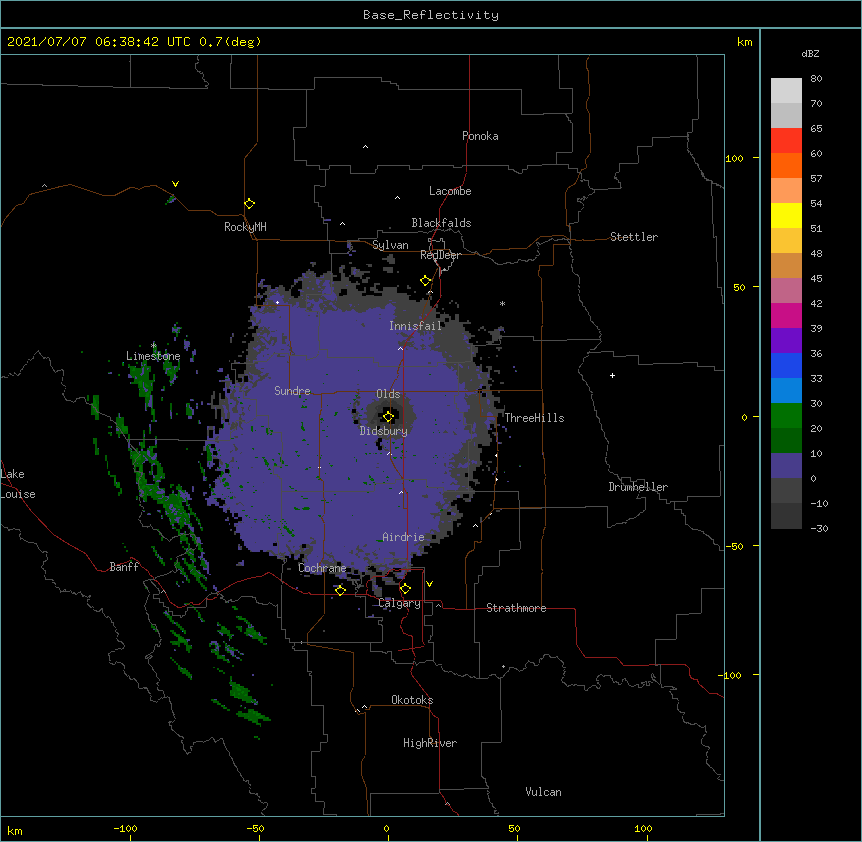Click the RockyMH label
This screenshot has width=862, height=842.
click(245, 227)
